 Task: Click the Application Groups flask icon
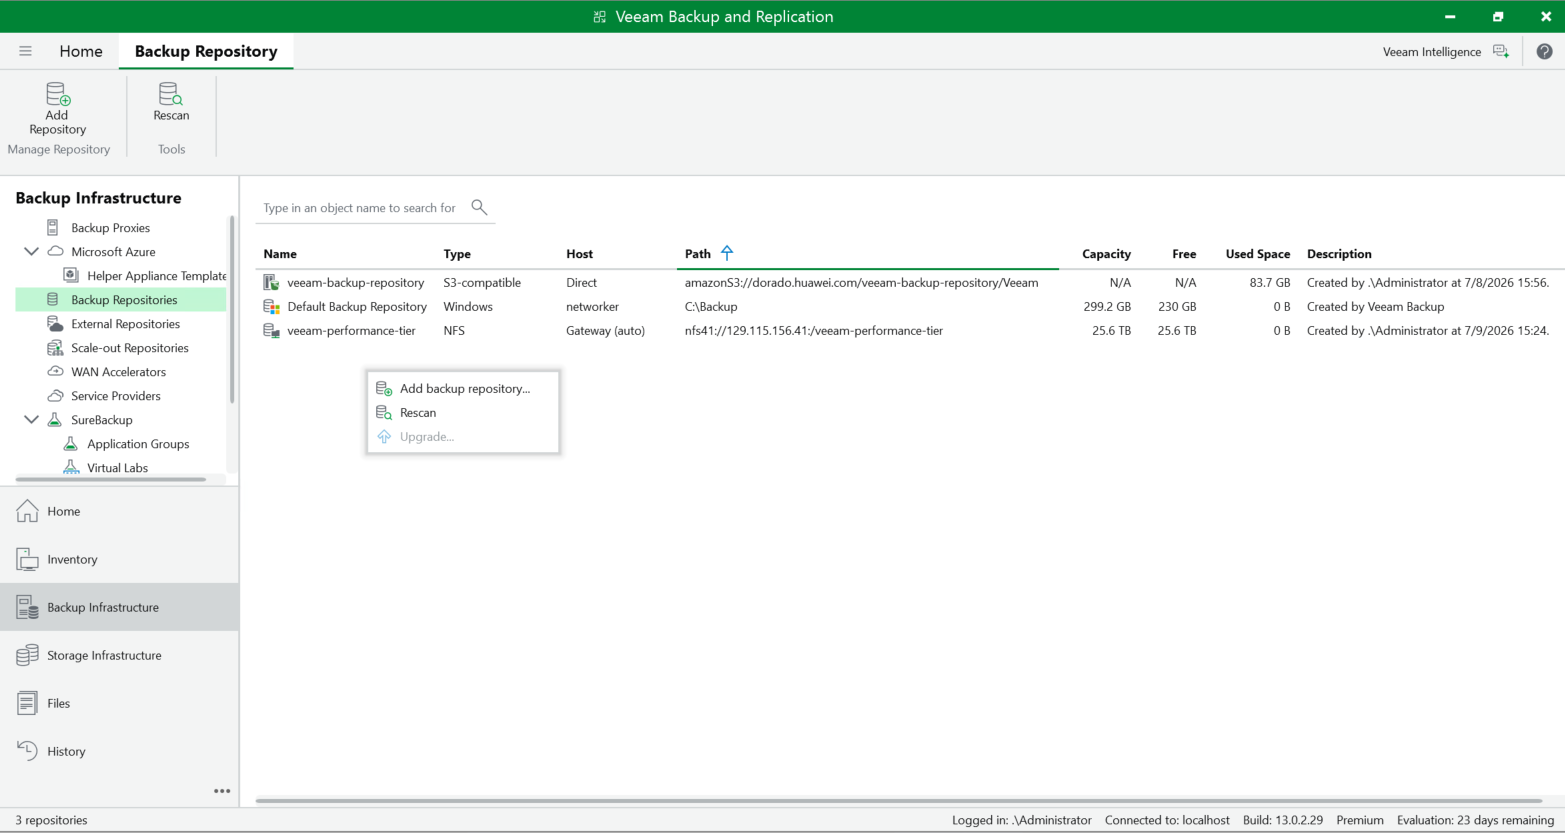[70, 444]
